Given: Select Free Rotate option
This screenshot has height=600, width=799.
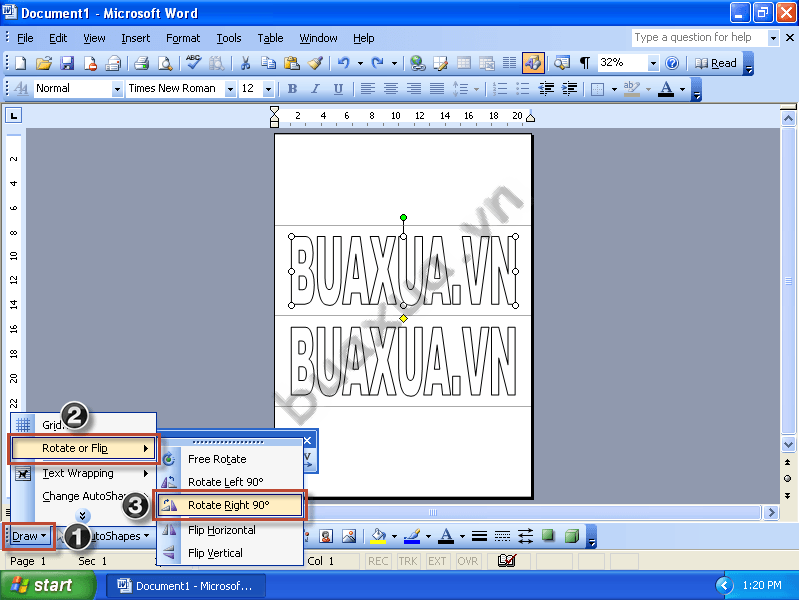Looking at the screenshot, I should pos(230,459).
